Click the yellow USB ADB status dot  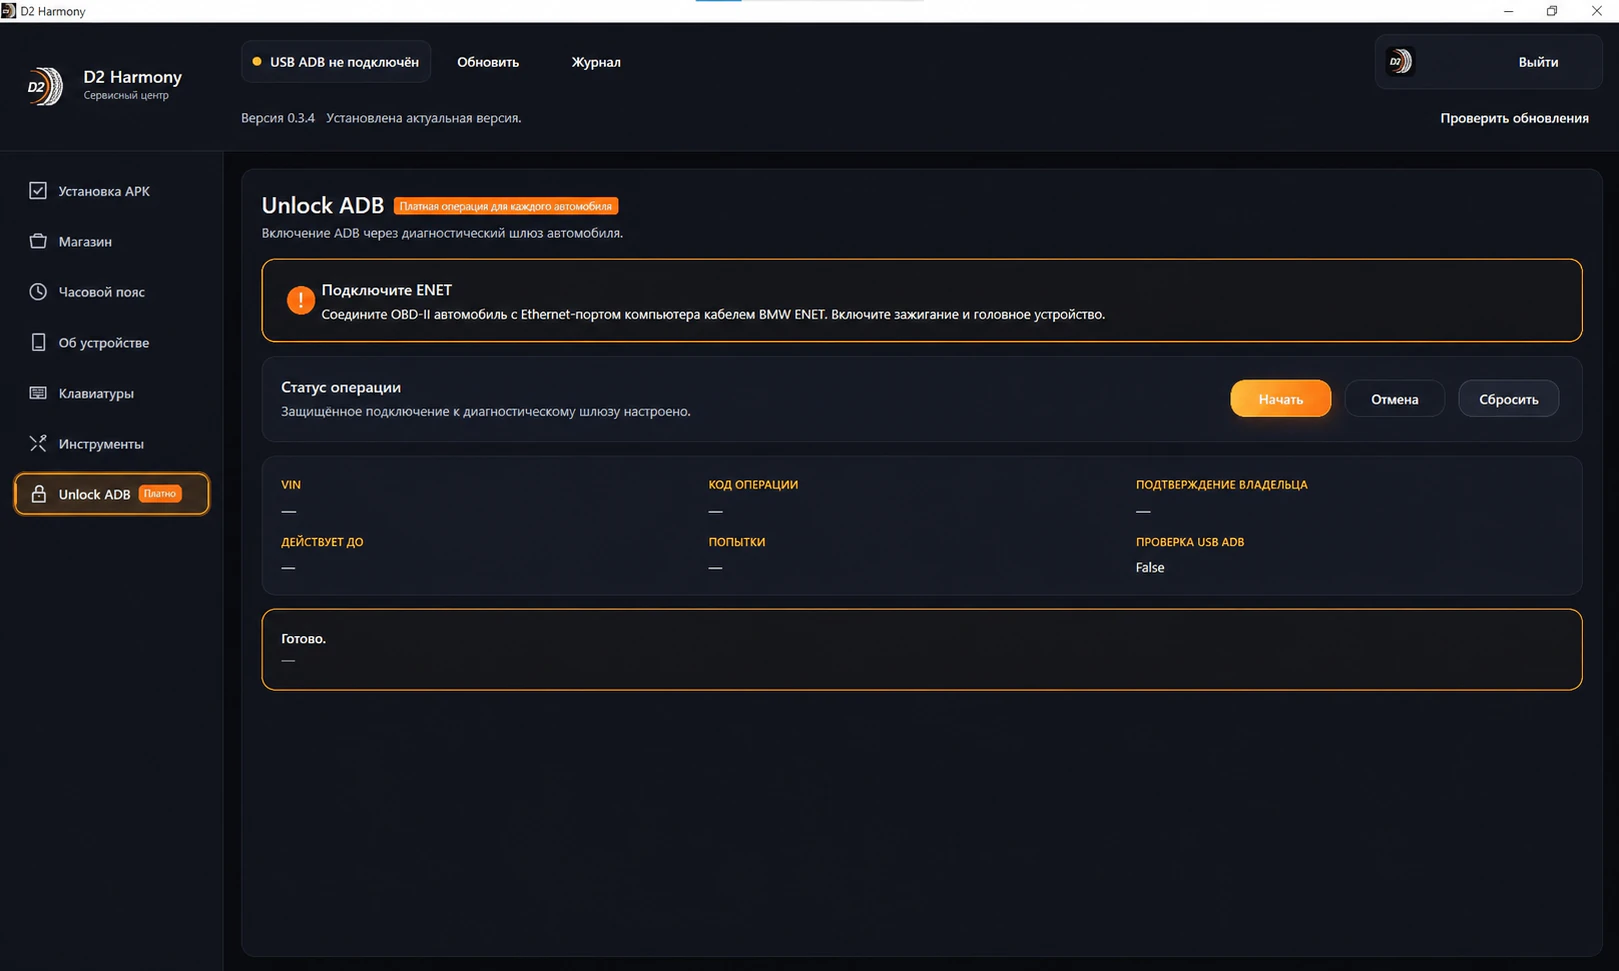pos(257,62)
